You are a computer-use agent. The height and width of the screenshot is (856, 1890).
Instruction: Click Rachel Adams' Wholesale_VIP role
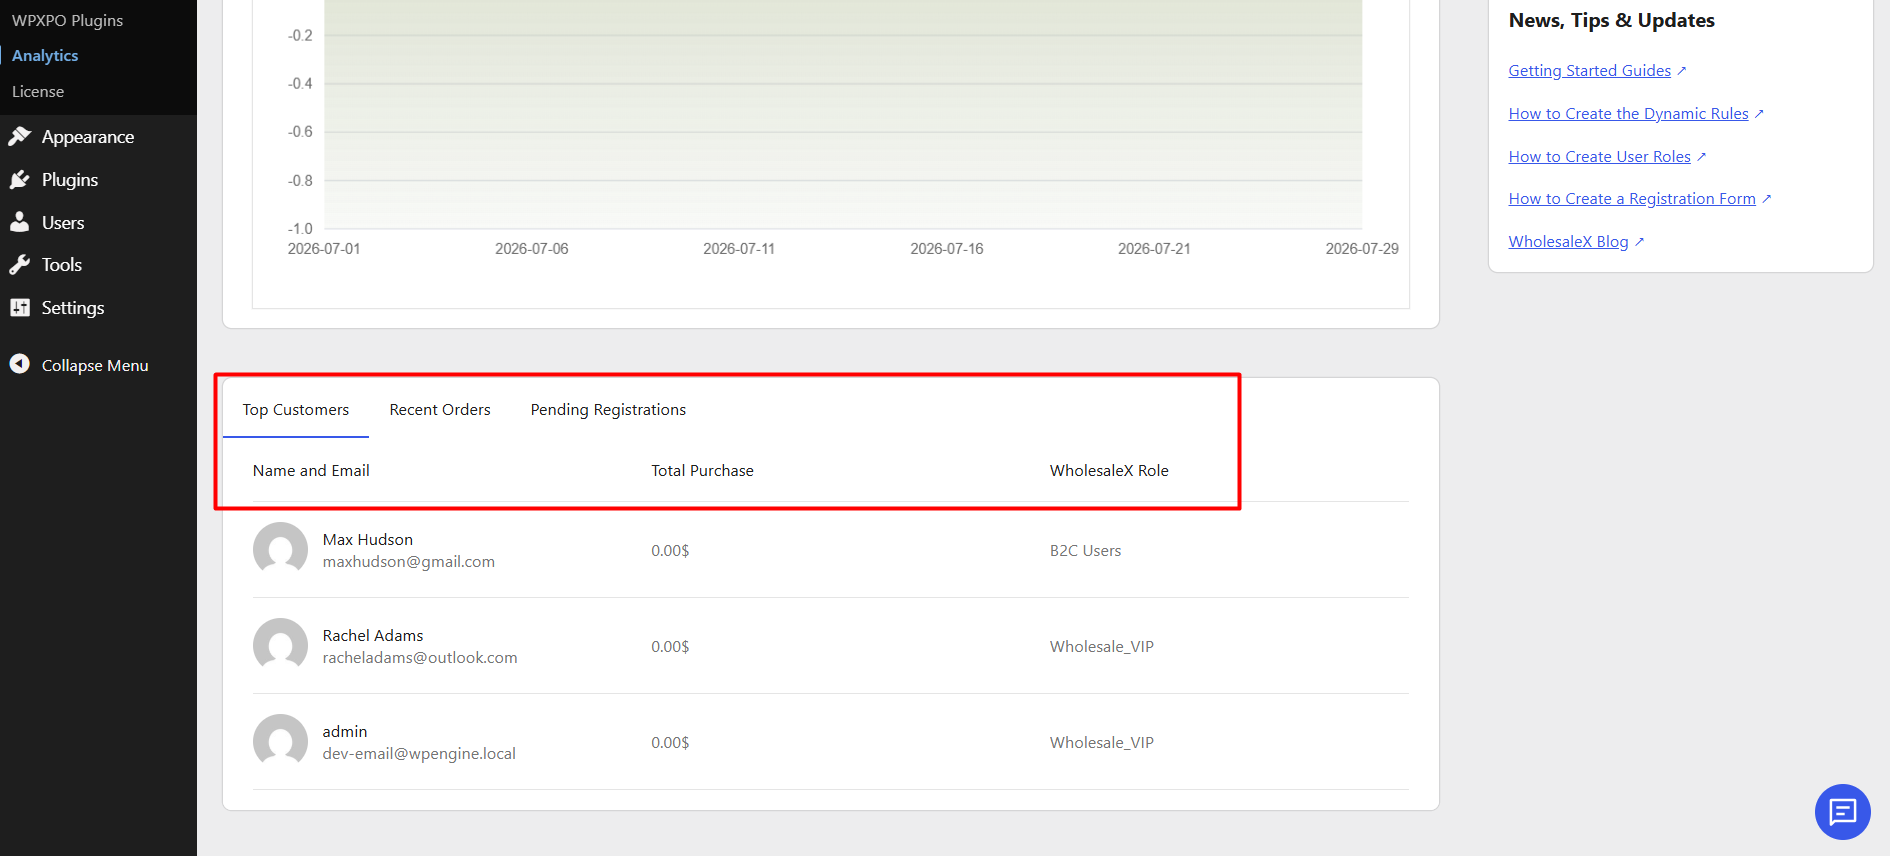point(1102,646)
